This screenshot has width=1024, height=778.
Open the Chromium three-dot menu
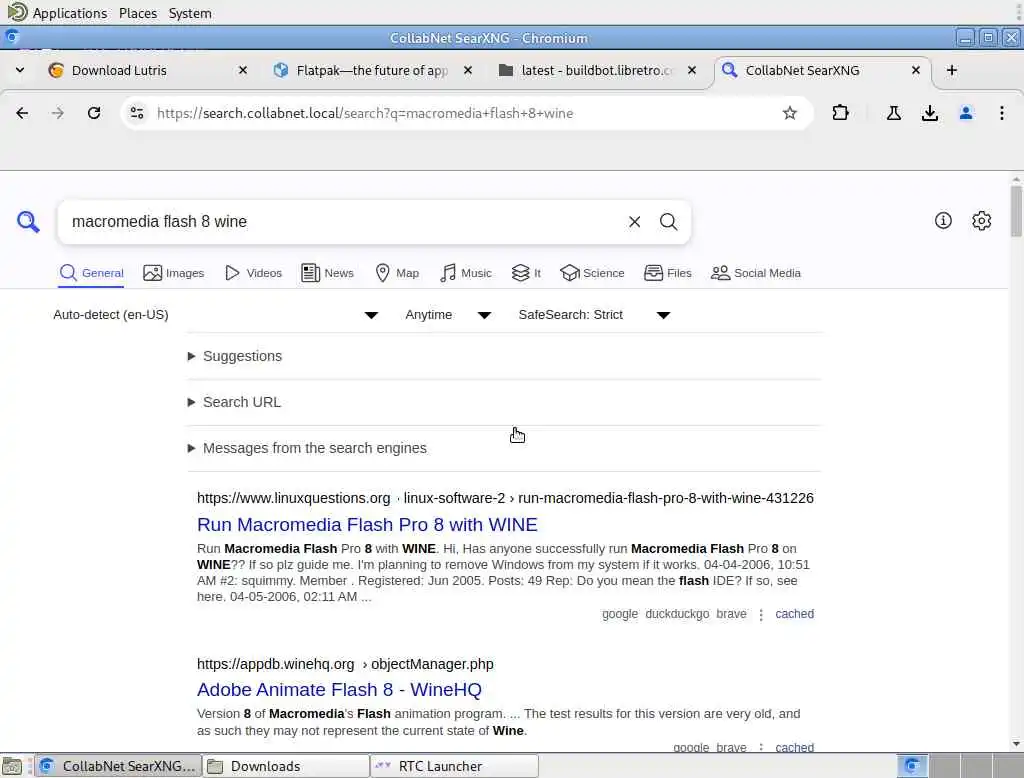pos(1002,113)
